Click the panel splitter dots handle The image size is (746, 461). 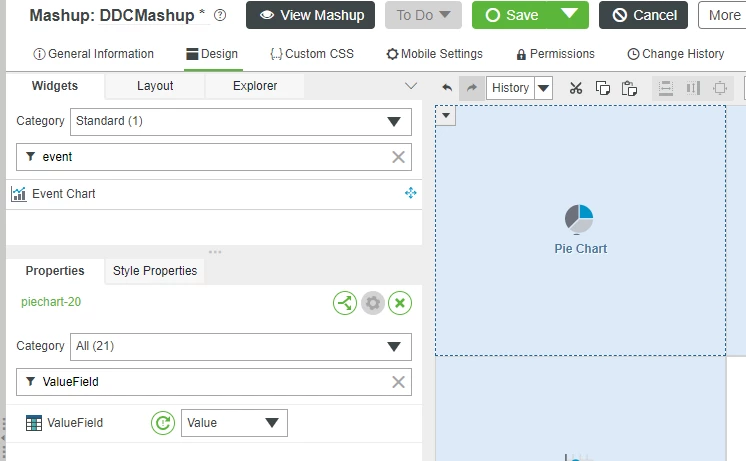click(215, 252)
